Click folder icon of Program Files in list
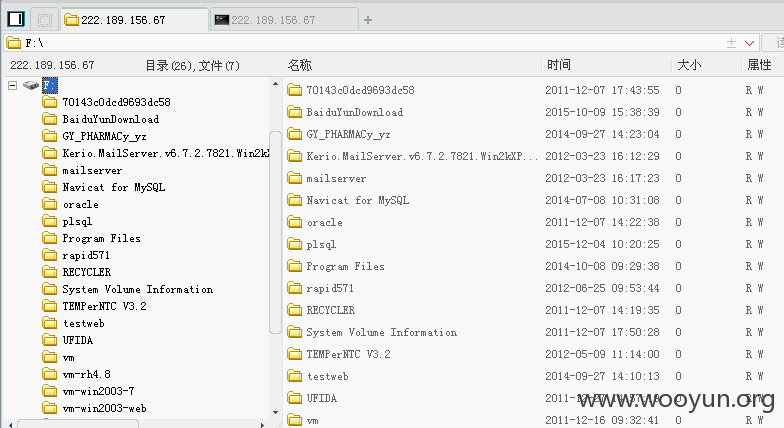 [294, 266]
